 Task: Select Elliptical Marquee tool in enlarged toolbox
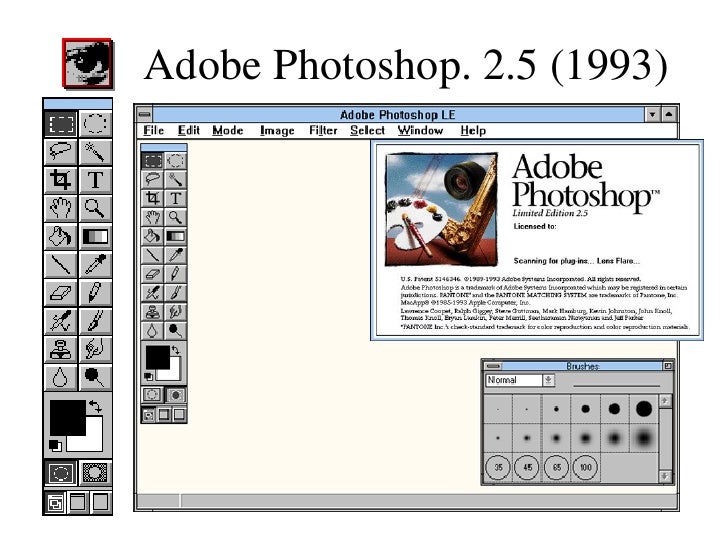tap(95, 124)
